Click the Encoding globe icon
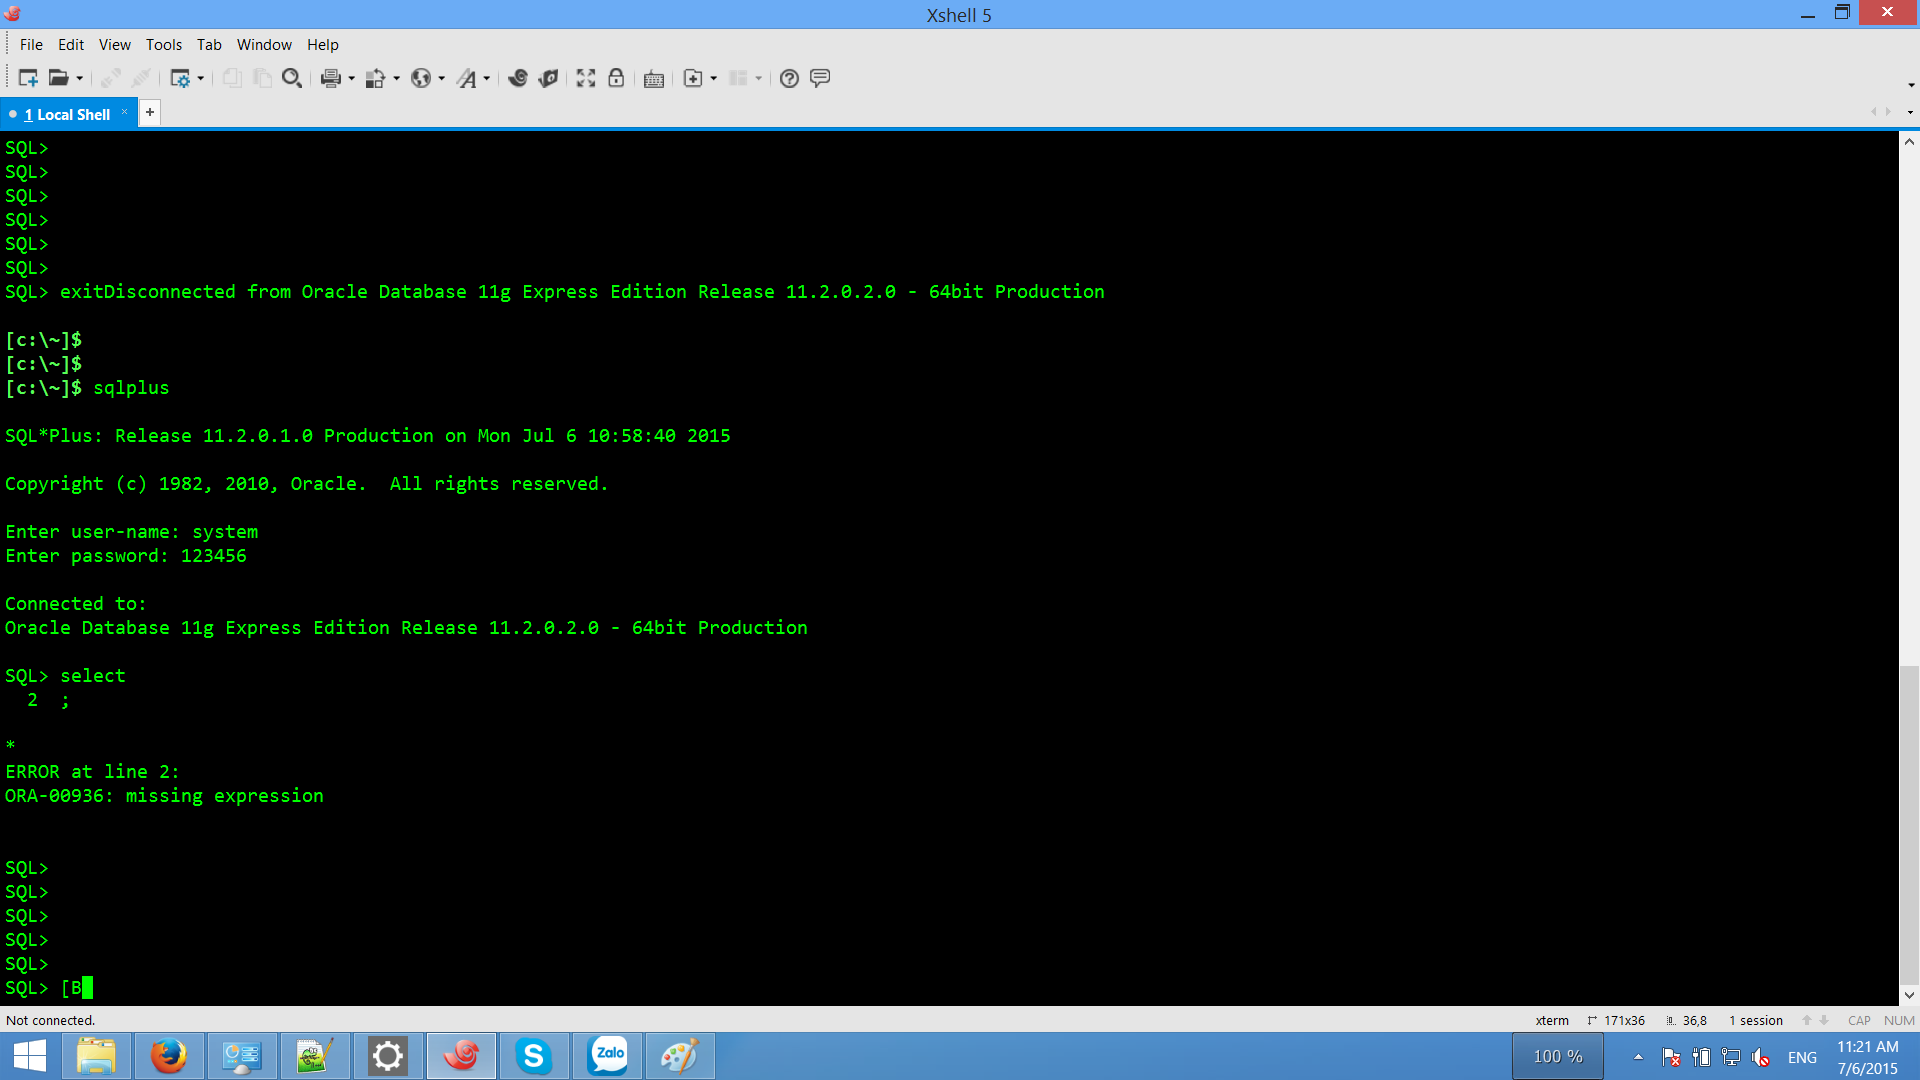Screen dimensions: 1920x1080 click(421, 78)
